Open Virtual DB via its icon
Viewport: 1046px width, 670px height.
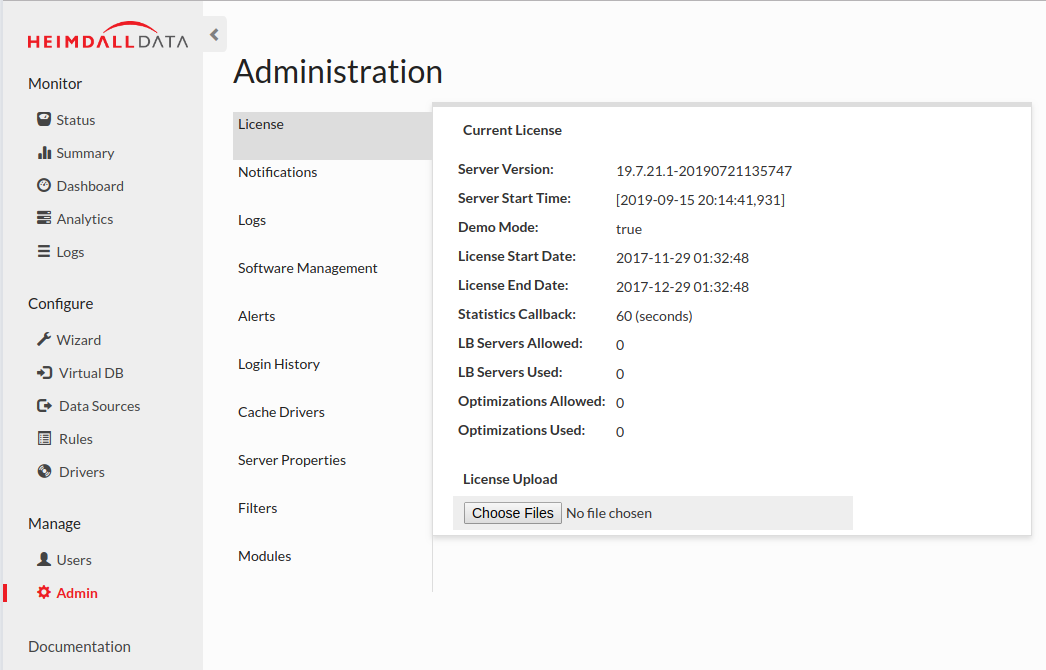(45, 373)
